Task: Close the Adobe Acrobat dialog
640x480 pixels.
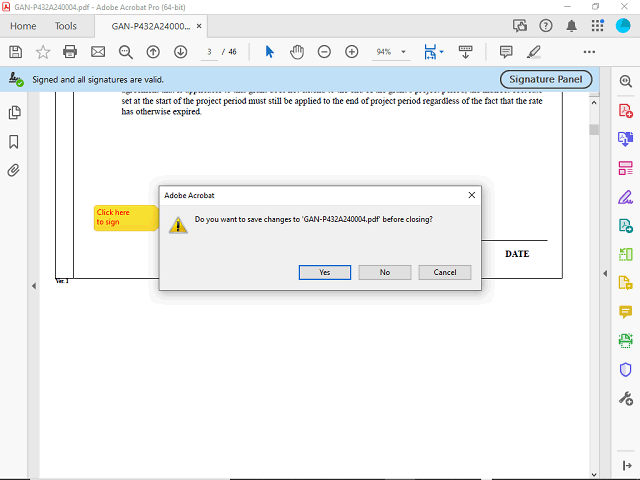Action: coord(471,195)
